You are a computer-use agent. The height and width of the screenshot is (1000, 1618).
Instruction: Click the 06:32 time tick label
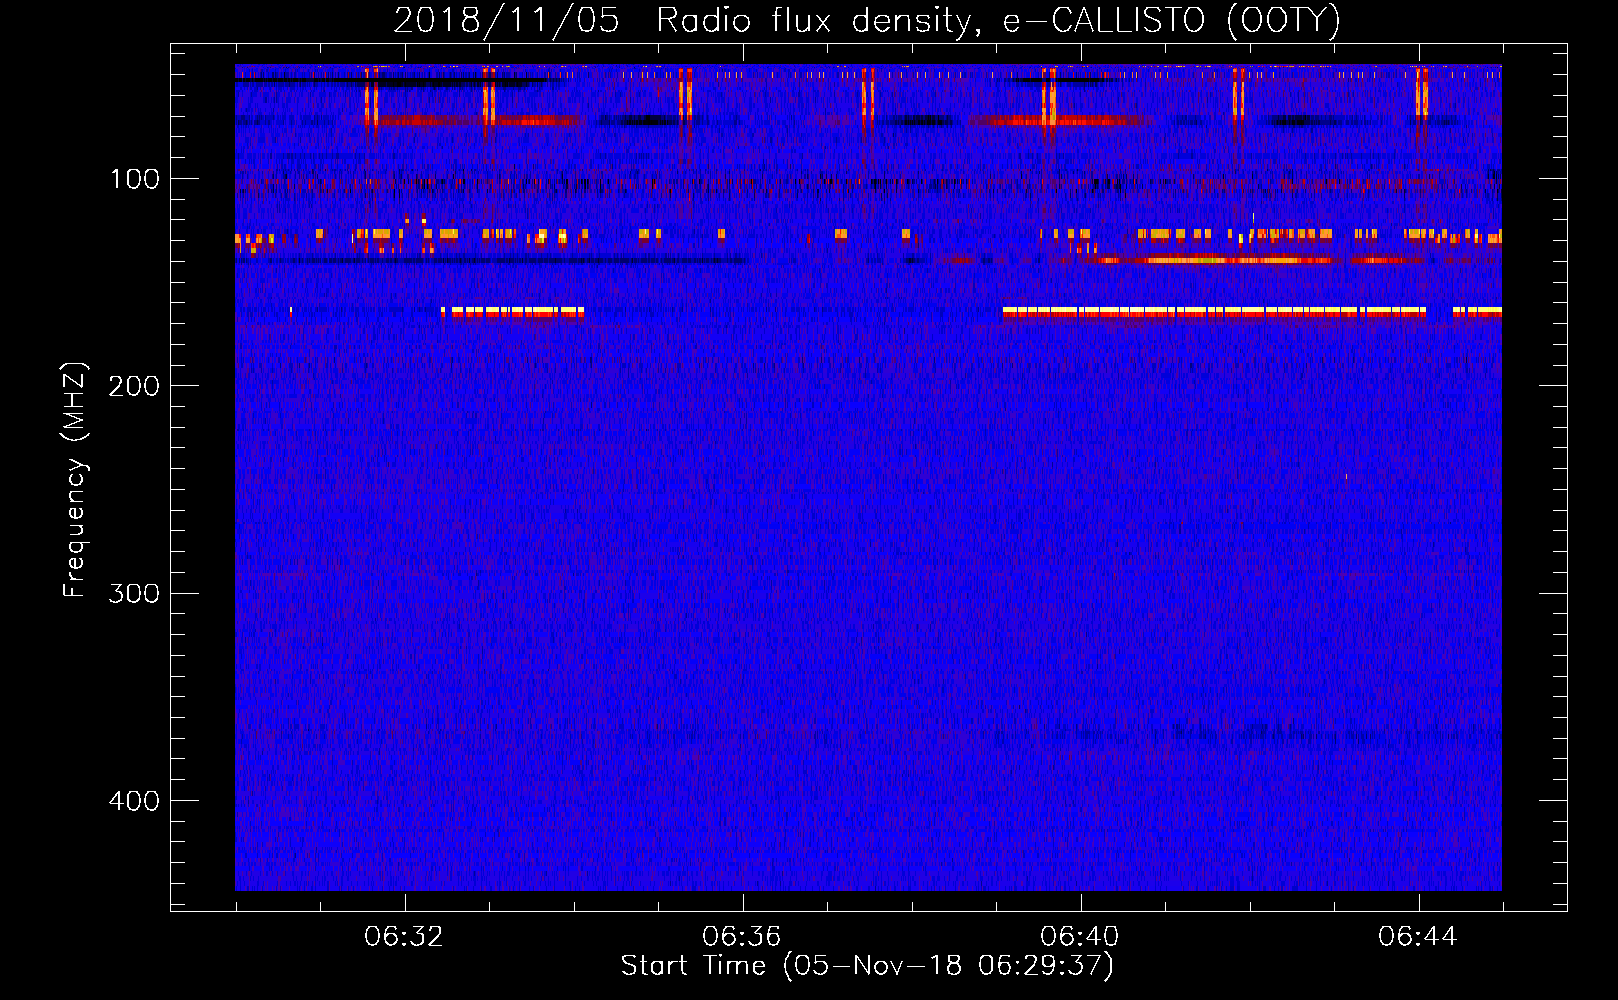tap(404, 937)
